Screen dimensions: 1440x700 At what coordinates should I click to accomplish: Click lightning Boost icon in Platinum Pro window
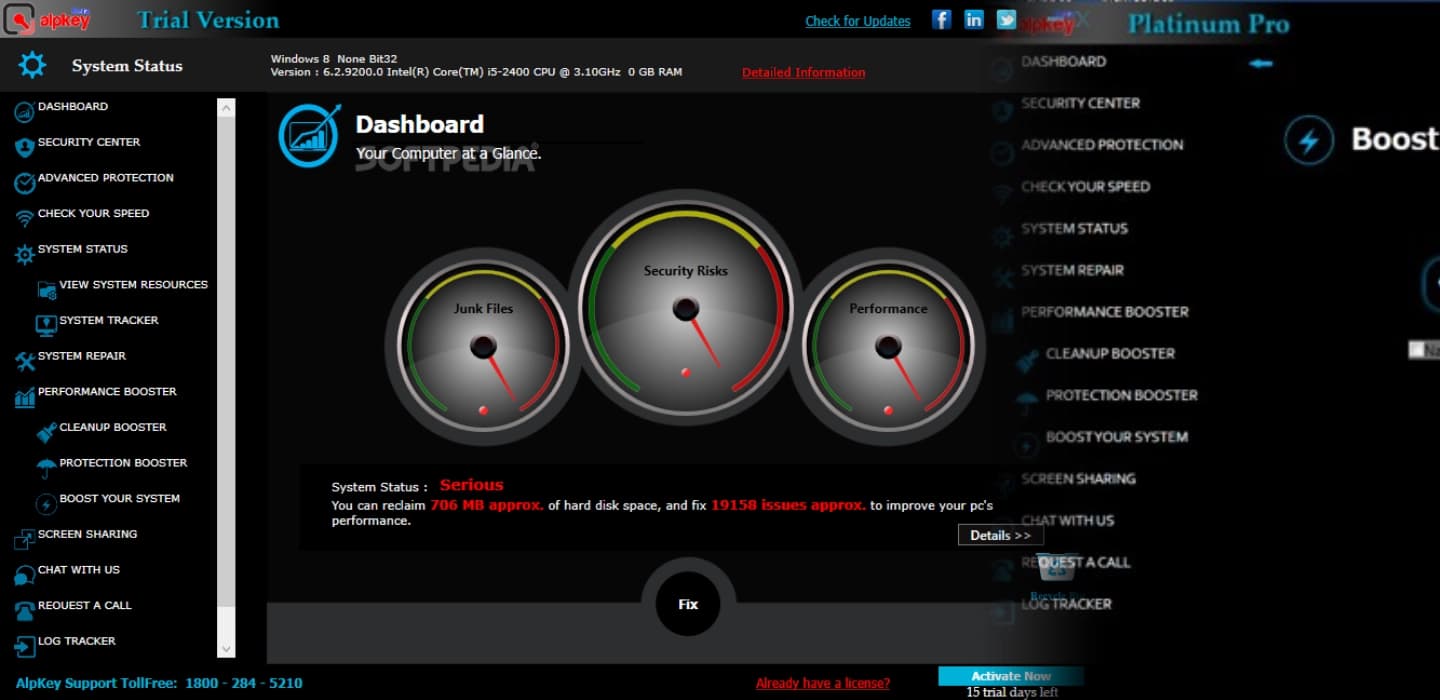[x=1309, y=140]
